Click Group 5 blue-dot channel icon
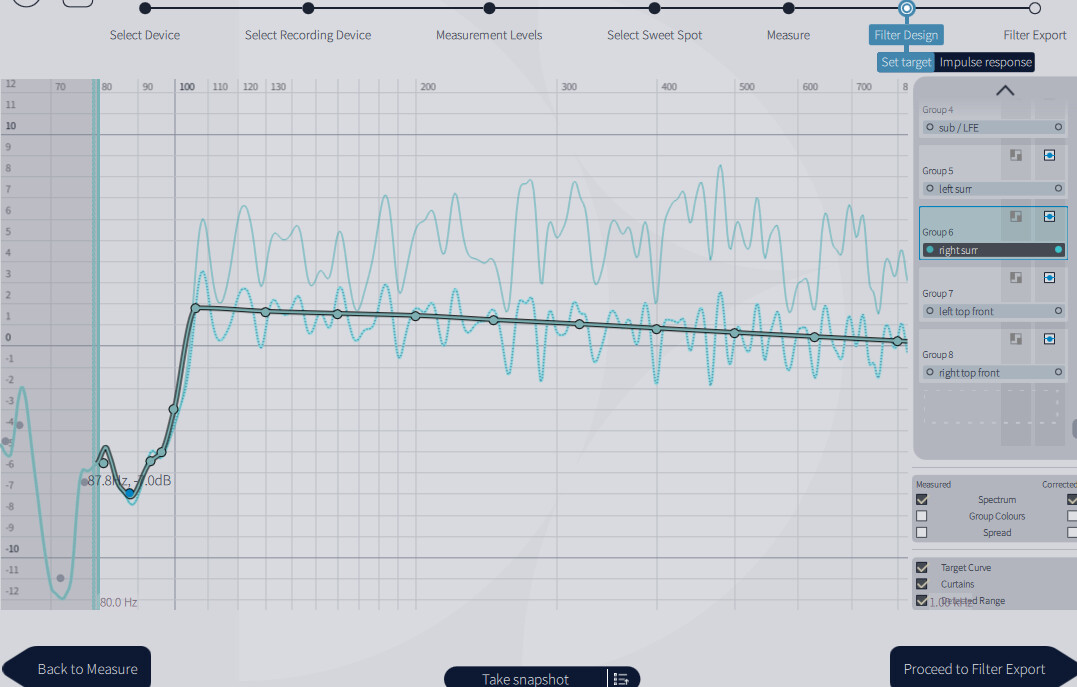This screenshot has height=687, width=1077. pos(1049,155)
